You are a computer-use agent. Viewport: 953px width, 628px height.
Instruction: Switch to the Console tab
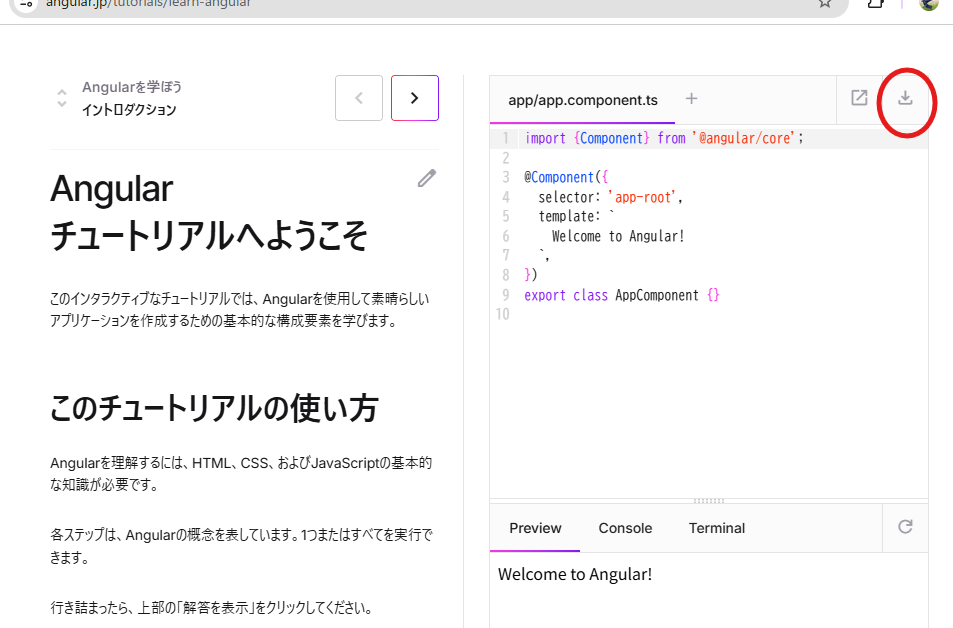coord(624,527)
